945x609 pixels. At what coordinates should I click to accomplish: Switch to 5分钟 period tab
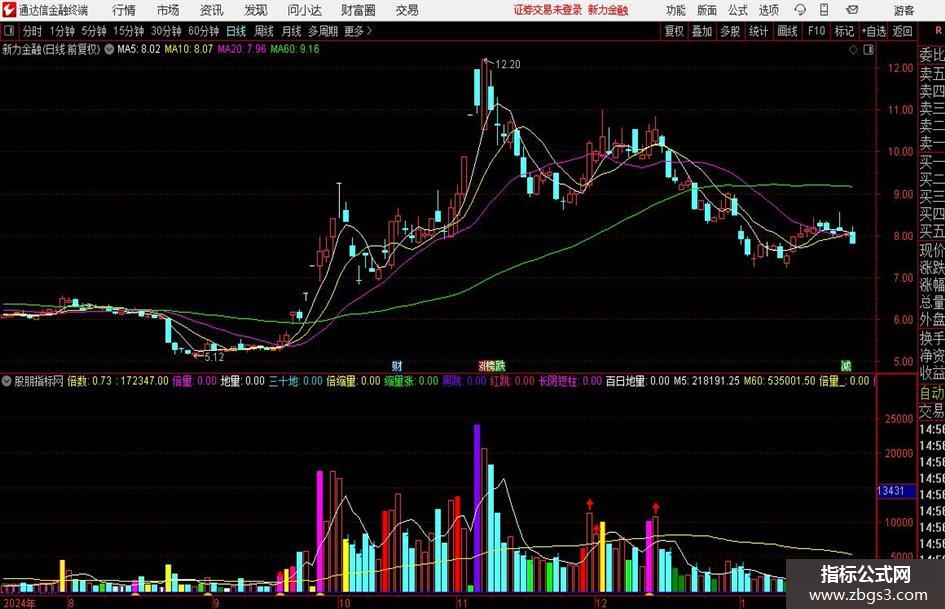click(x=93, y=31)
